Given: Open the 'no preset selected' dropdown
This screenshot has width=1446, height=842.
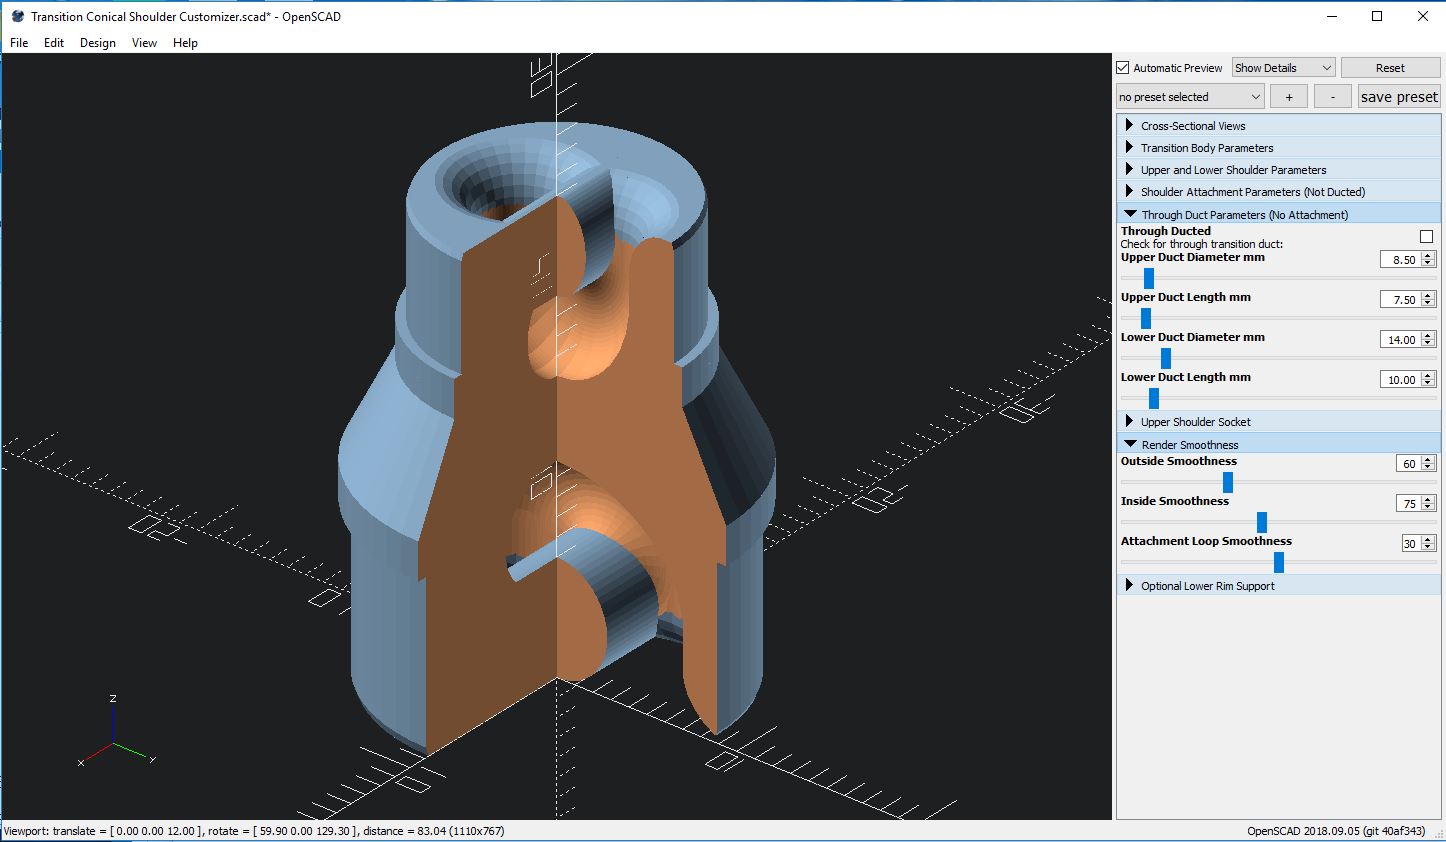Looking at the screenshot, I should (1190, 97).
